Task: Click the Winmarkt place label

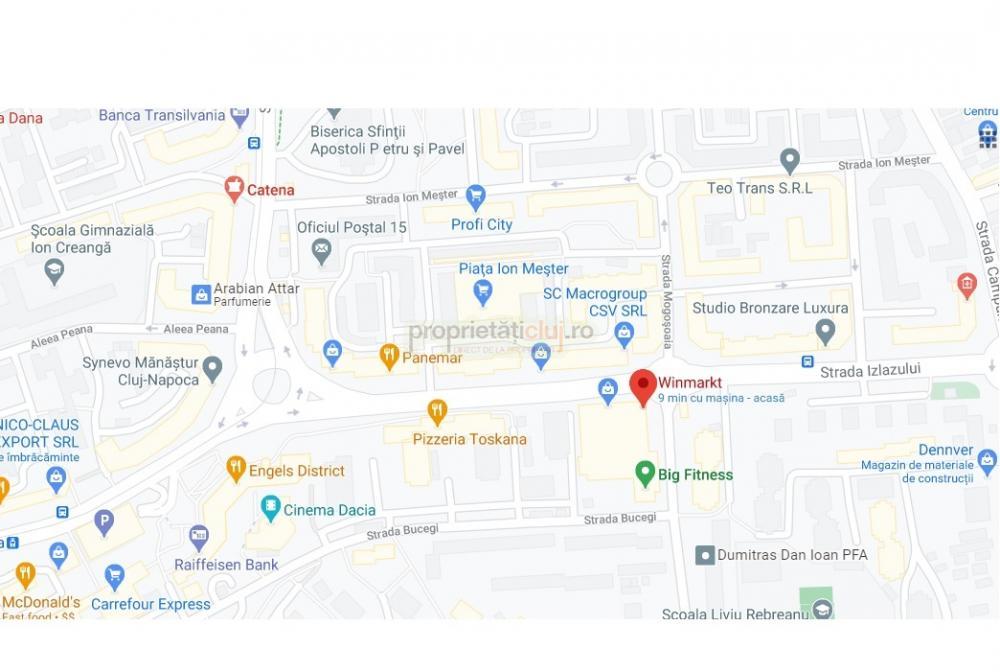Action: pyautogui.click(x=689, y=383)
